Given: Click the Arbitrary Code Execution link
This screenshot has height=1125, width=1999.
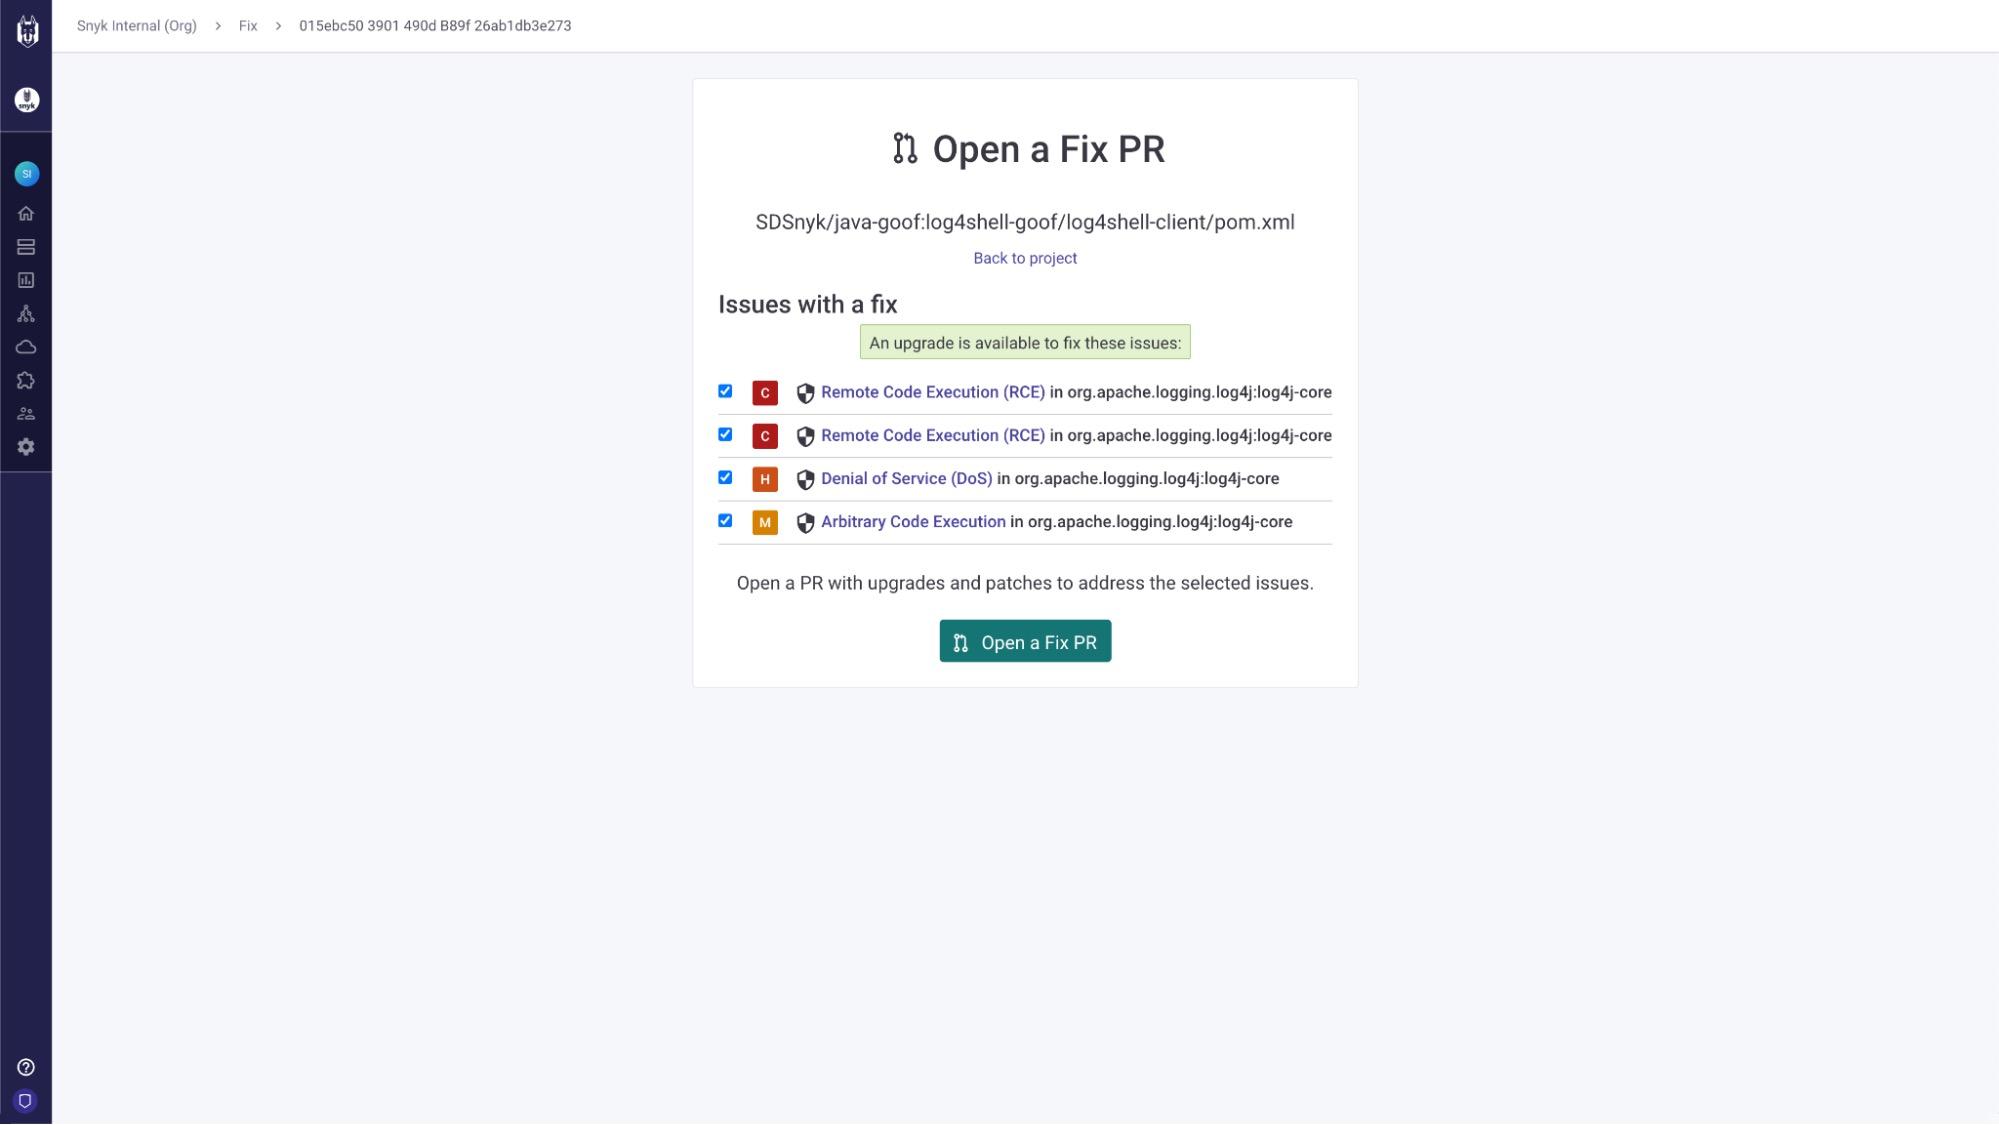Looking at the screenshot, I should 912,521.
